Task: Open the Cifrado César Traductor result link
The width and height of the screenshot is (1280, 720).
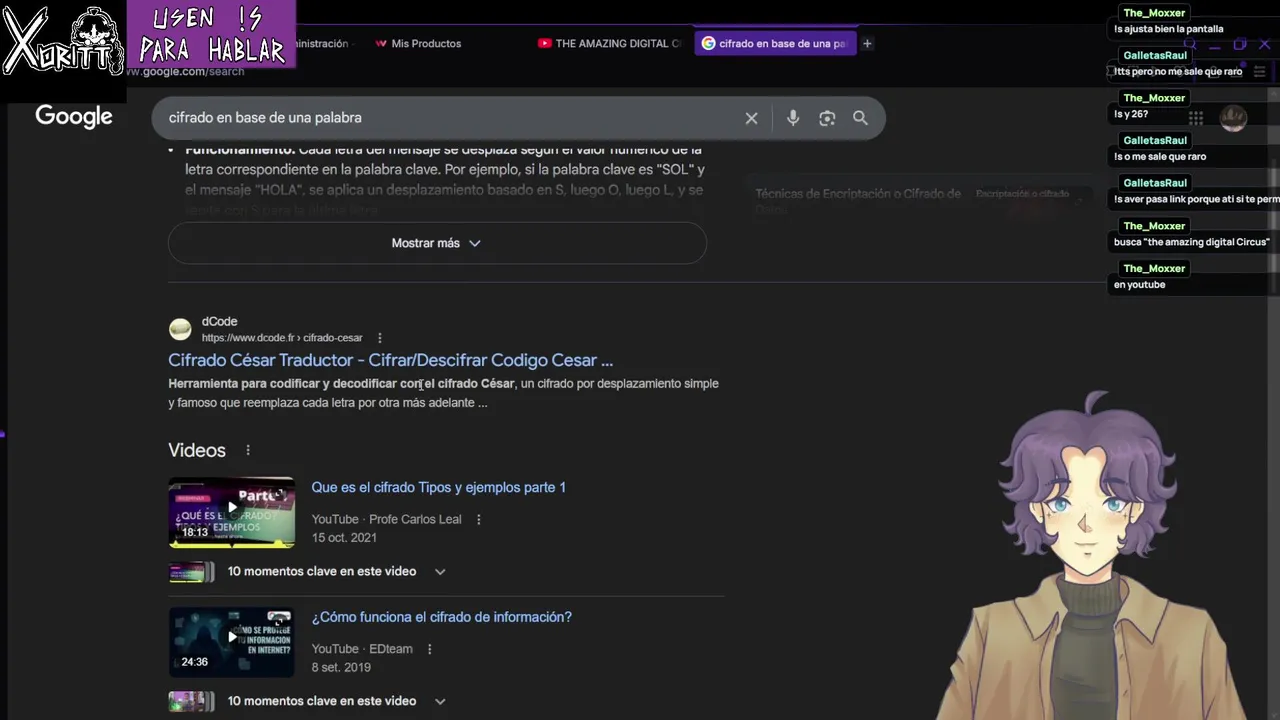Action: (x=390, y=360)
